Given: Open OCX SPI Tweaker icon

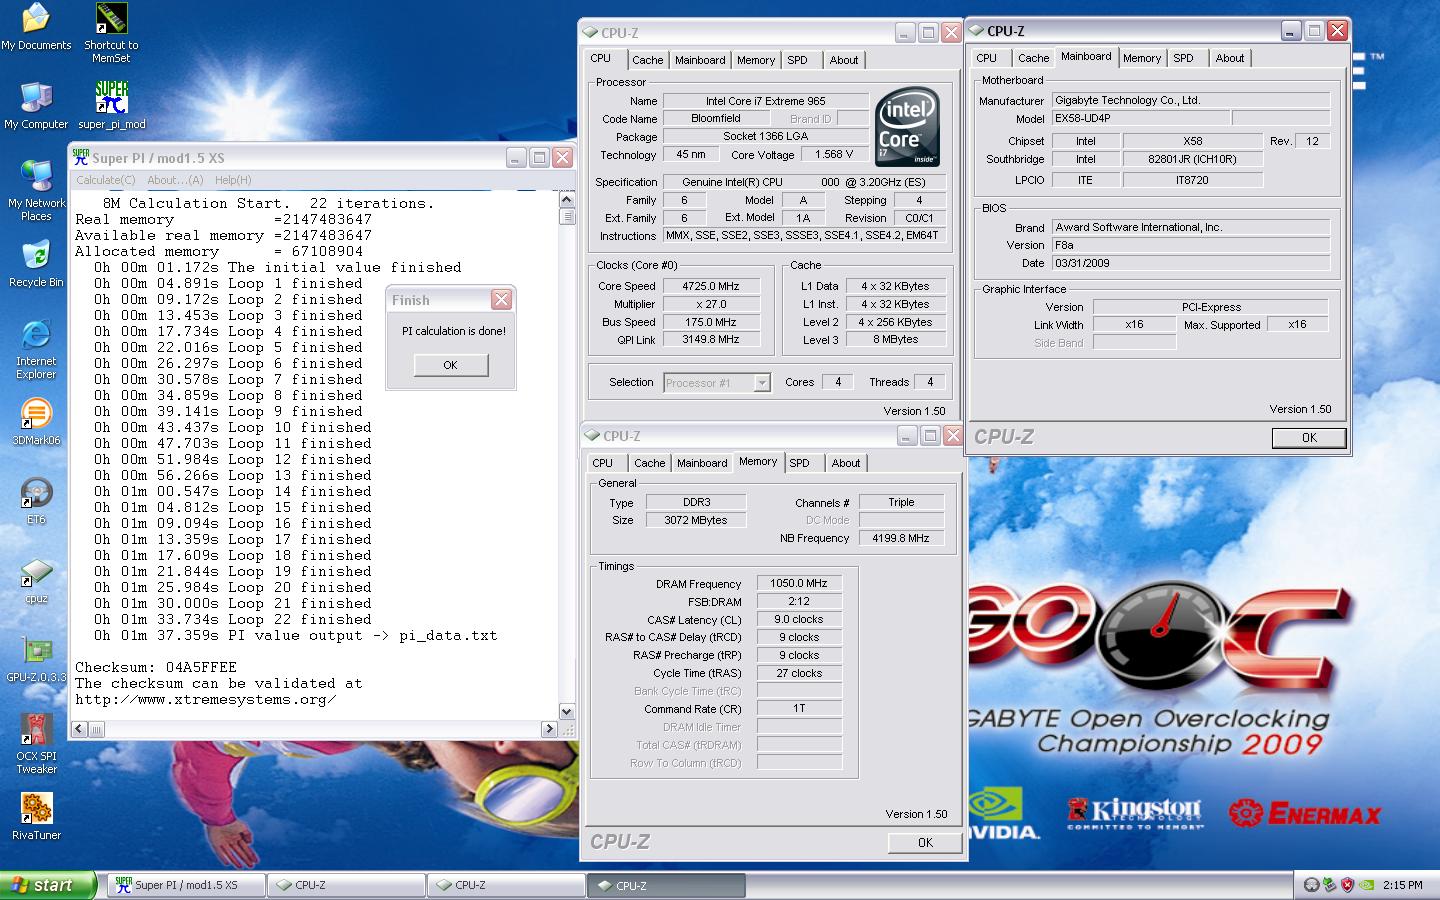Looking at the screenshot, I should click(x=36, y=744).
